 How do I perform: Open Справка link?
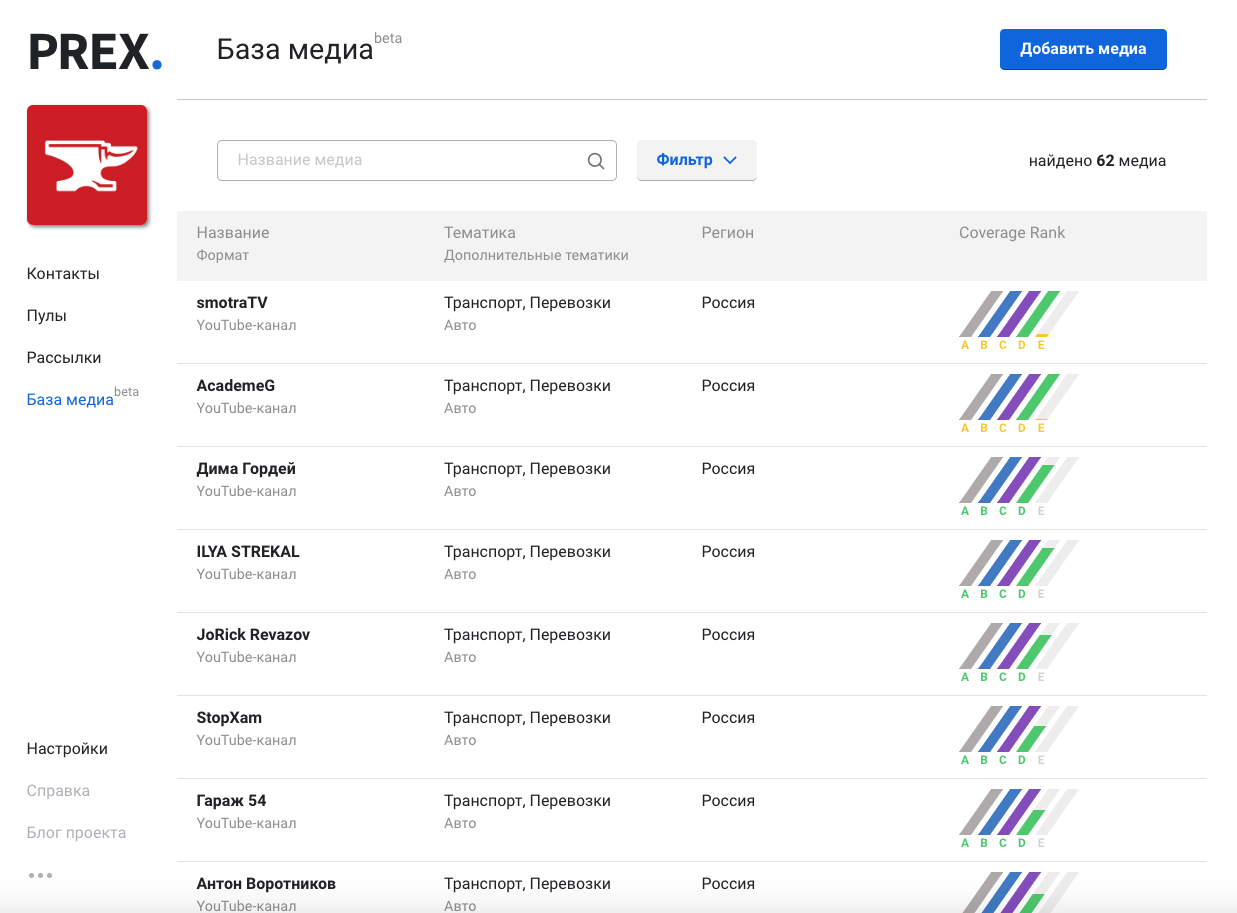(x=58, y=791)
